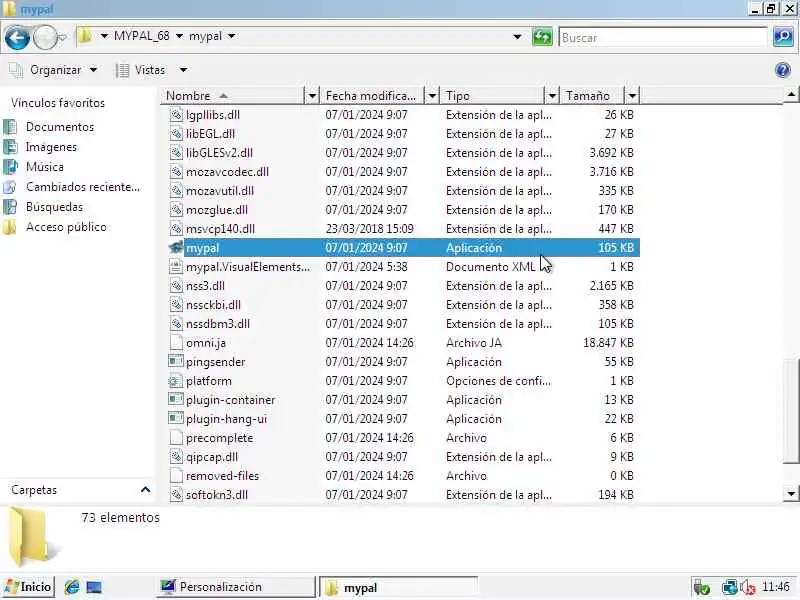This screenshot has width=800, height=600.
Task: Expand the Carpetas pane chevron
Action: [x=145, y=490]
